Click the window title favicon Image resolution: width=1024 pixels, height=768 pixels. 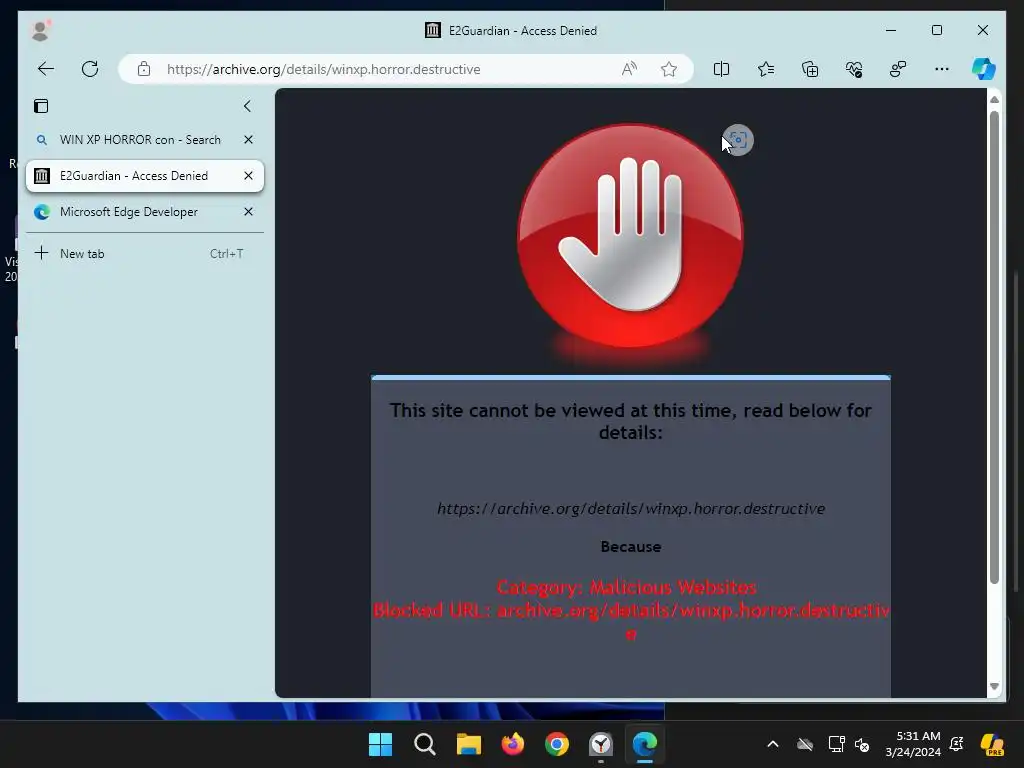(x=432, y=30)
